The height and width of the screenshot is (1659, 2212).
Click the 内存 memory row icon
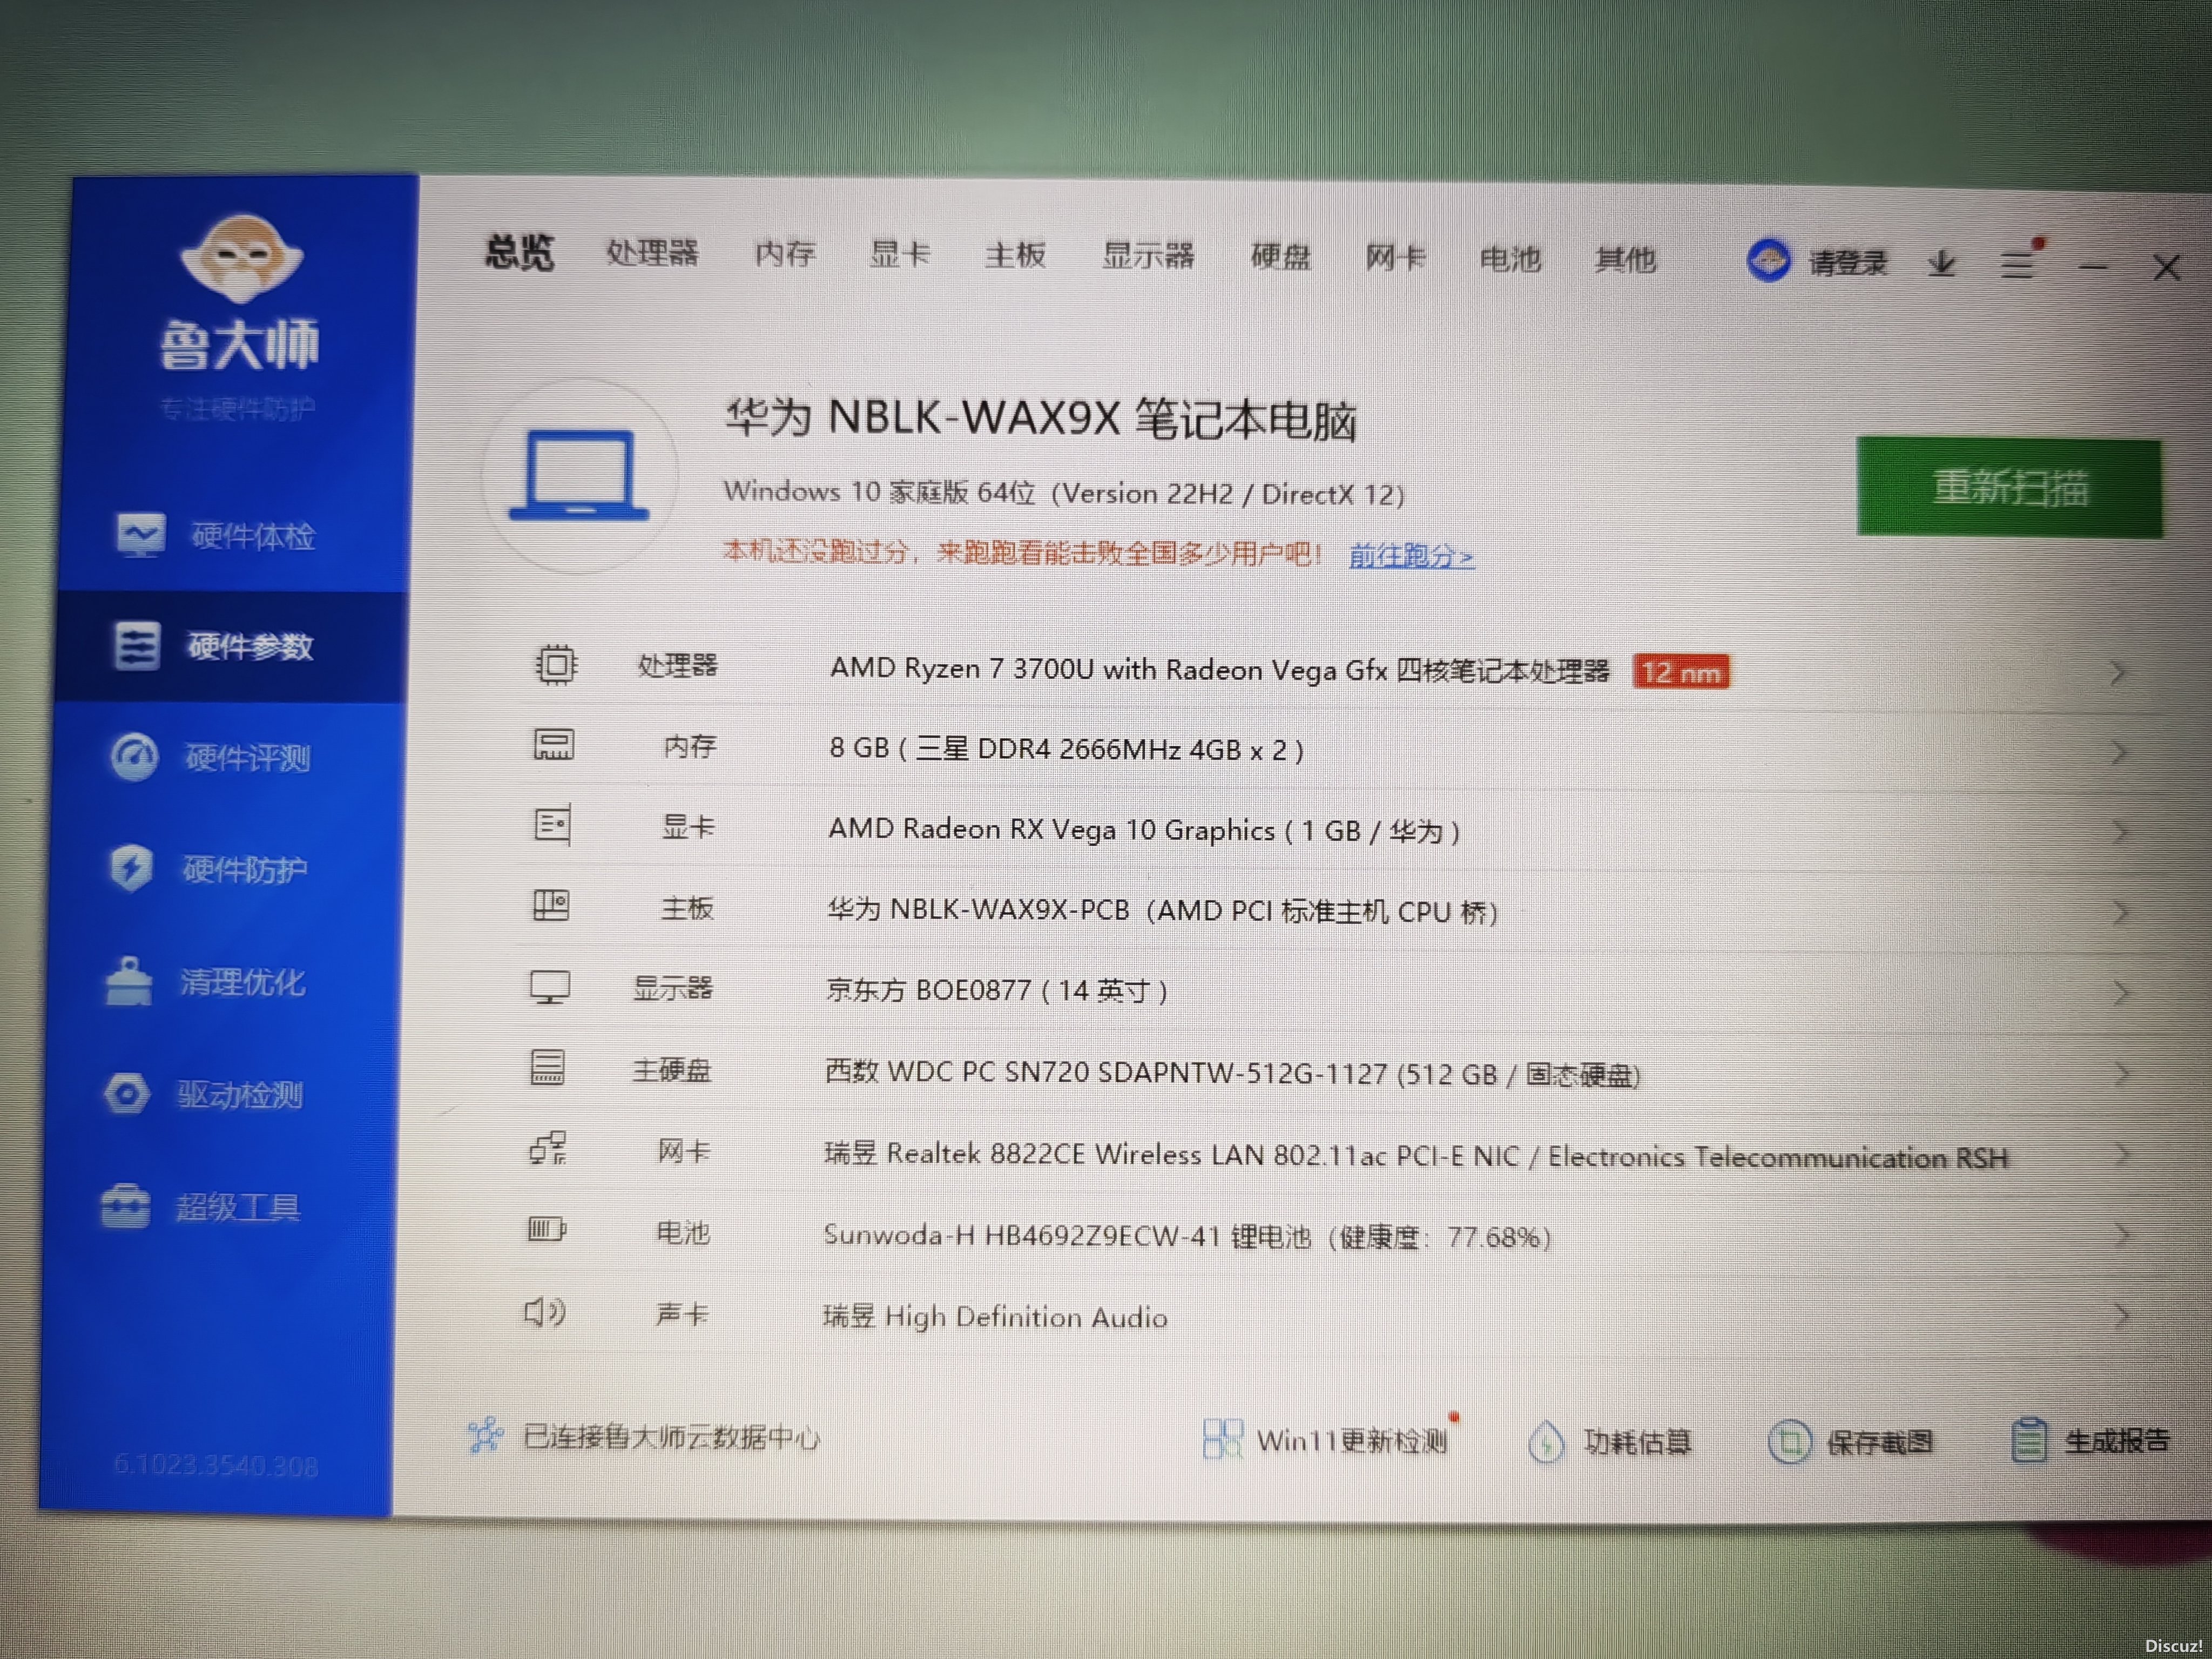click(x=553, y=745)
